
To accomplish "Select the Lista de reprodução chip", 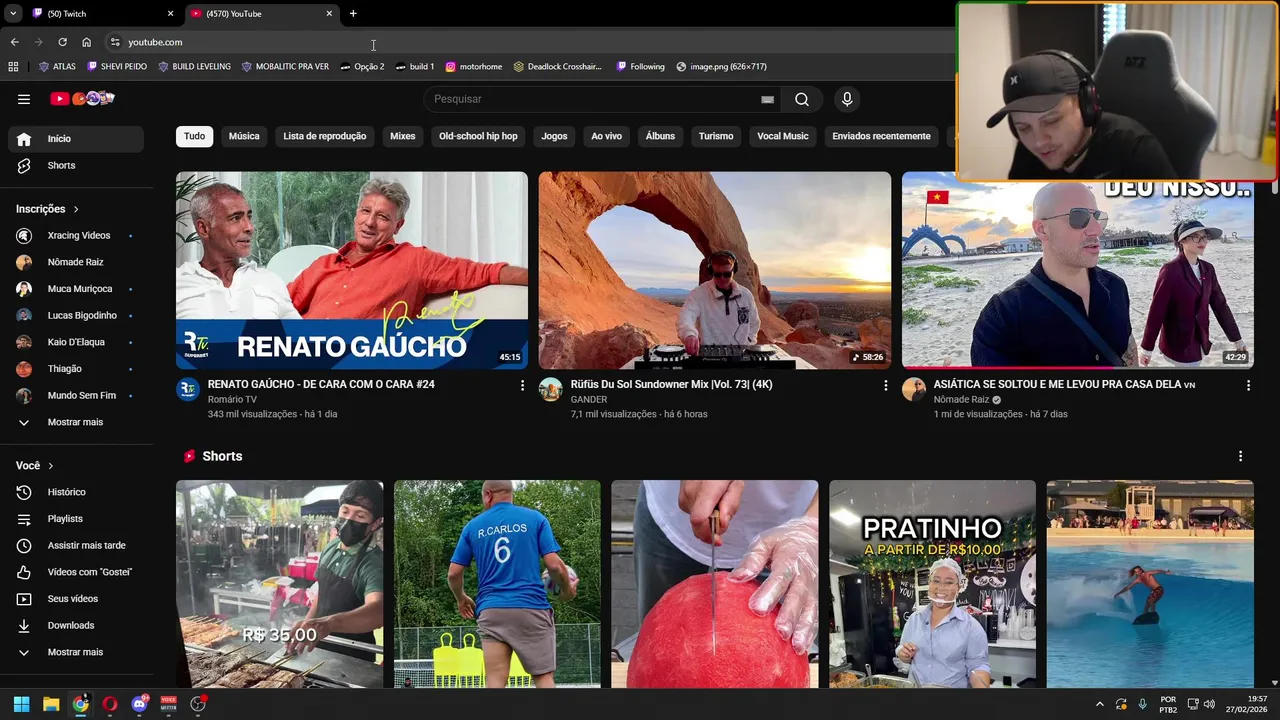I will click(325, 136).
